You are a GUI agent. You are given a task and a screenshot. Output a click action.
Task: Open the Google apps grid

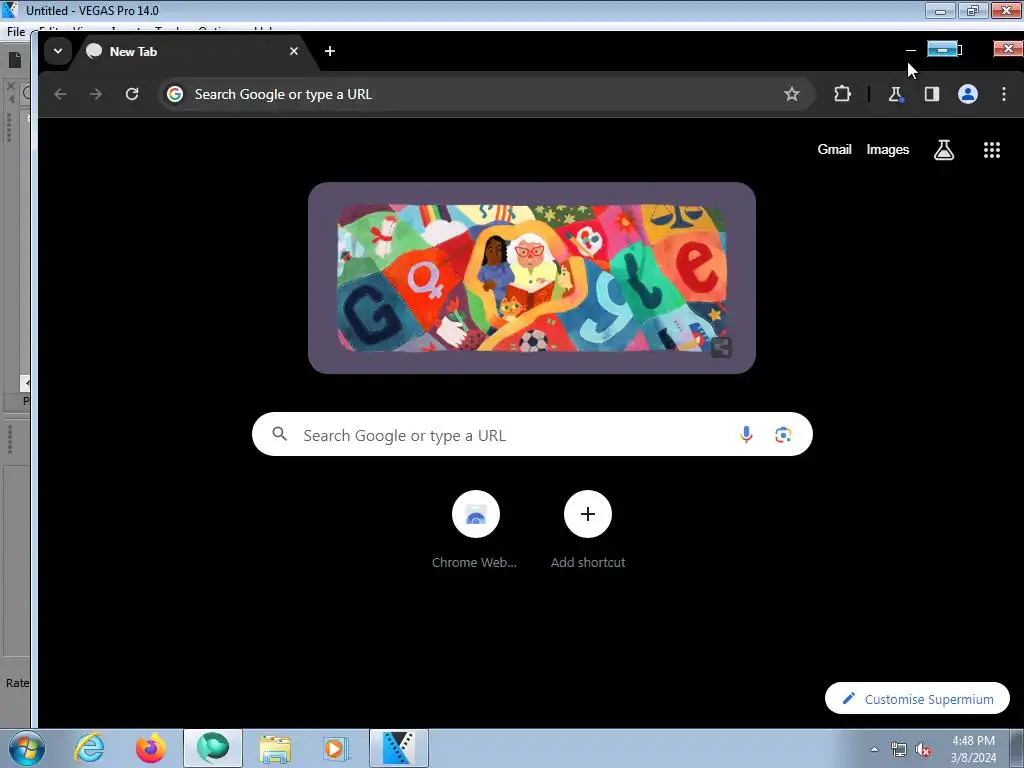pos(992,150)
